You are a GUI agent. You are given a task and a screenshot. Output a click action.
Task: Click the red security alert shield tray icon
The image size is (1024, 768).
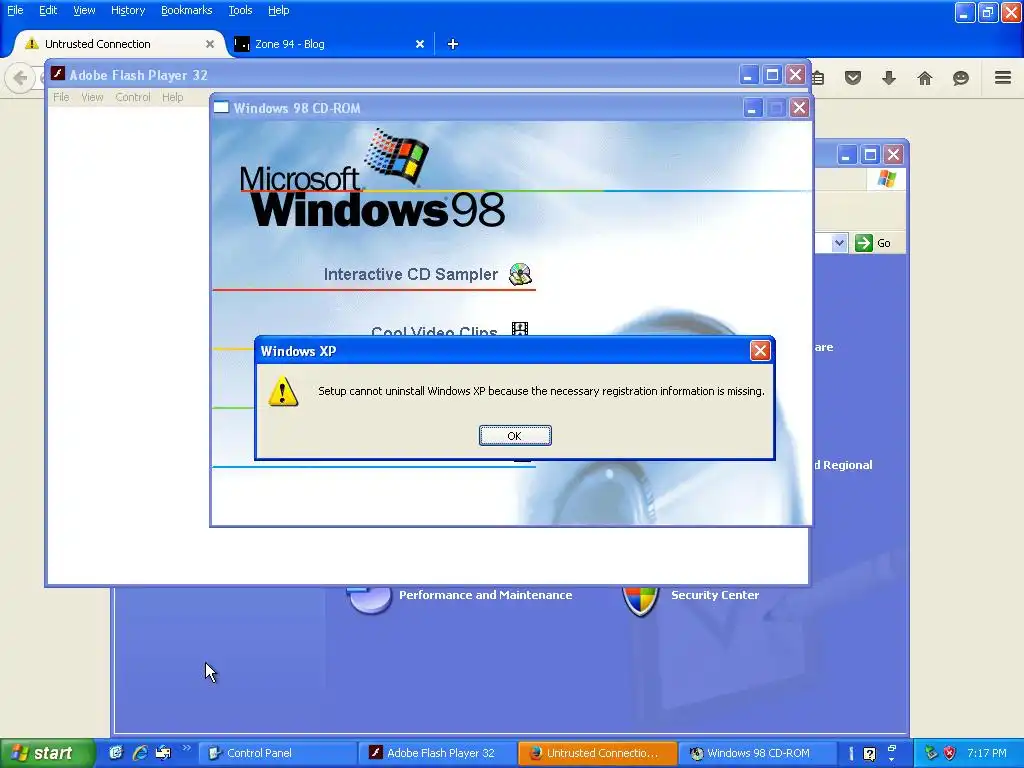click(950, 753)
